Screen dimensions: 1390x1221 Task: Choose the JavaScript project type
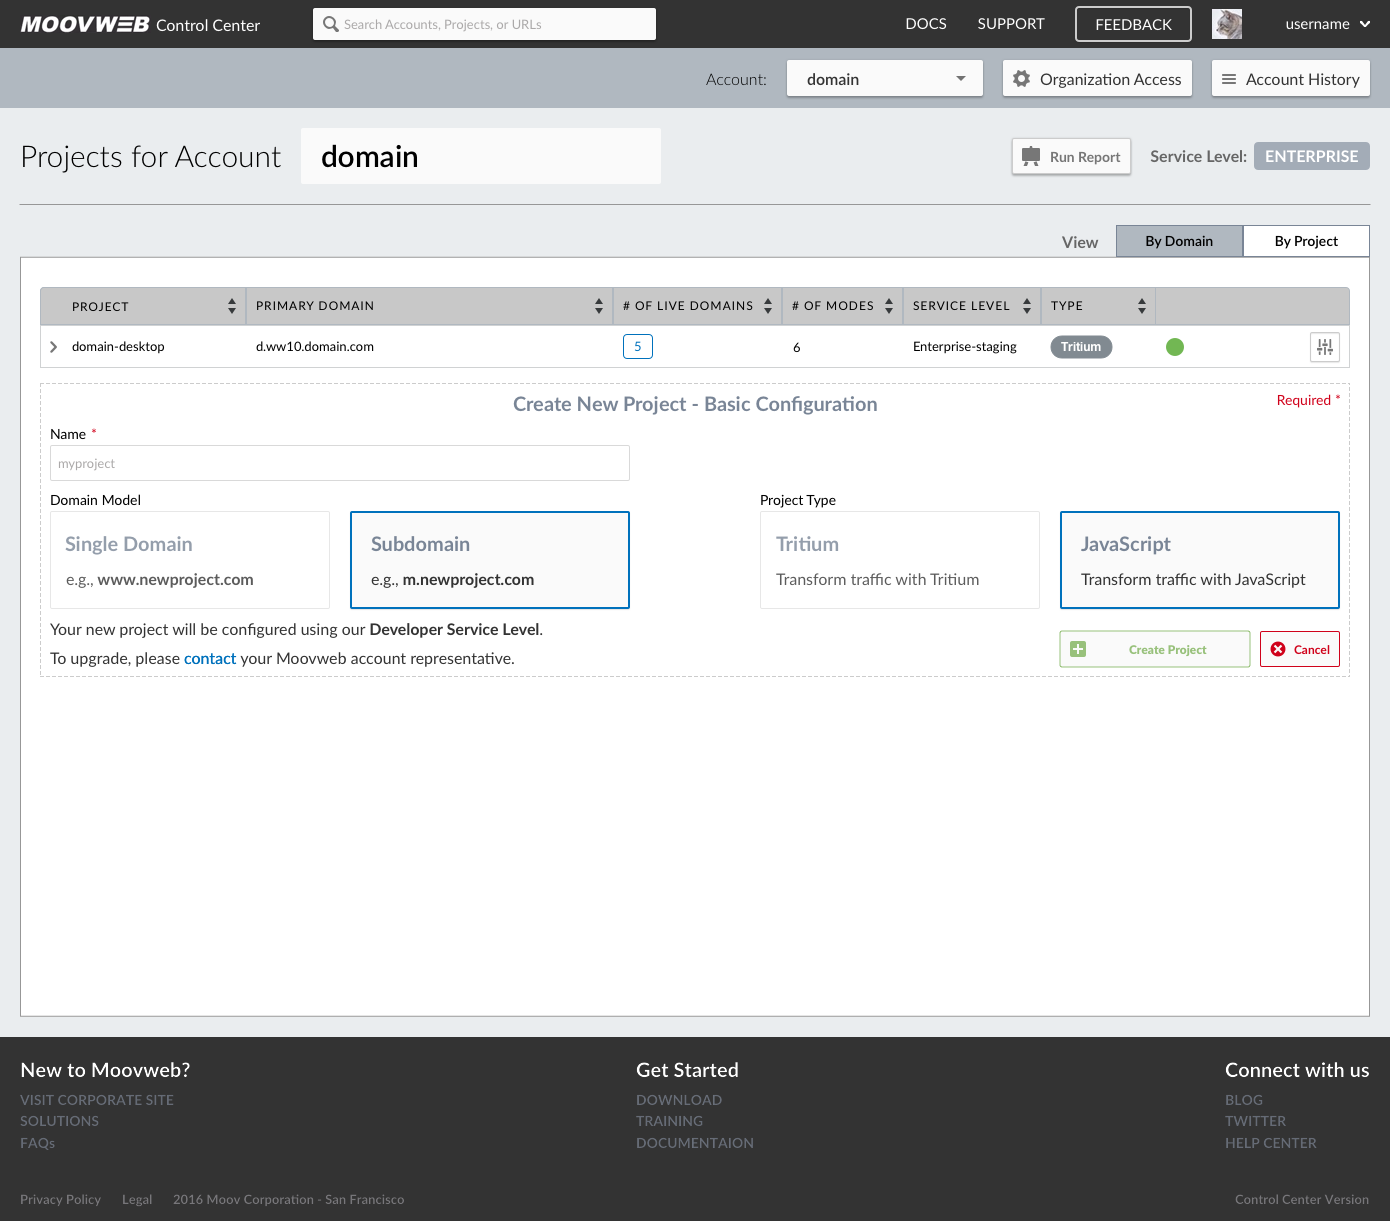coord(1200,560)
